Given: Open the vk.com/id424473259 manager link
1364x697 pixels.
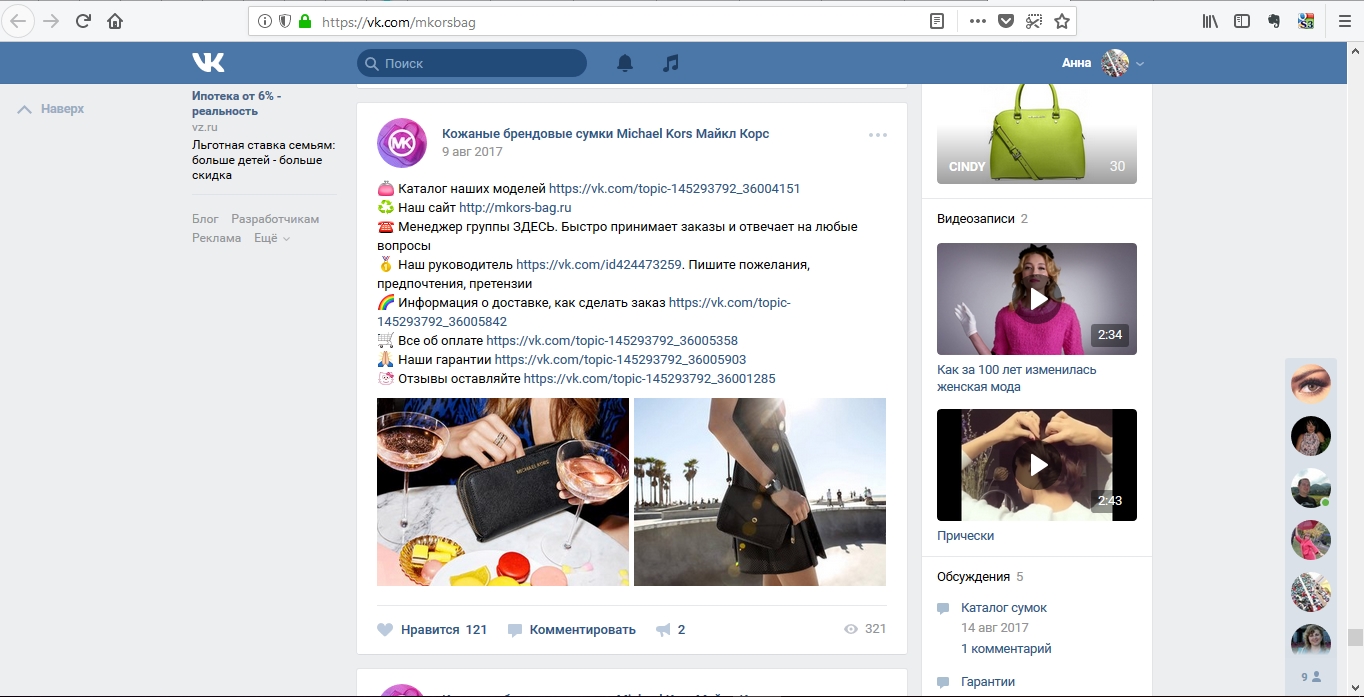Looking at the screenshot, I should point(598,264).
